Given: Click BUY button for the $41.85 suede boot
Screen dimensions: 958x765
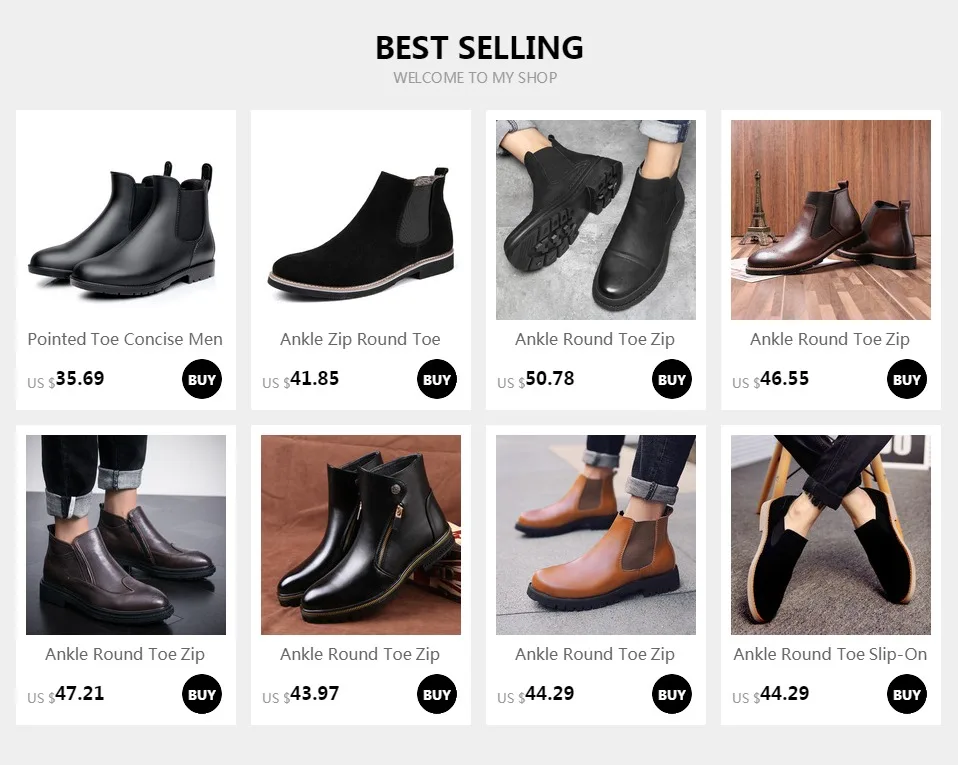Looking at the screenshot, I should click(x=437, y=379).
